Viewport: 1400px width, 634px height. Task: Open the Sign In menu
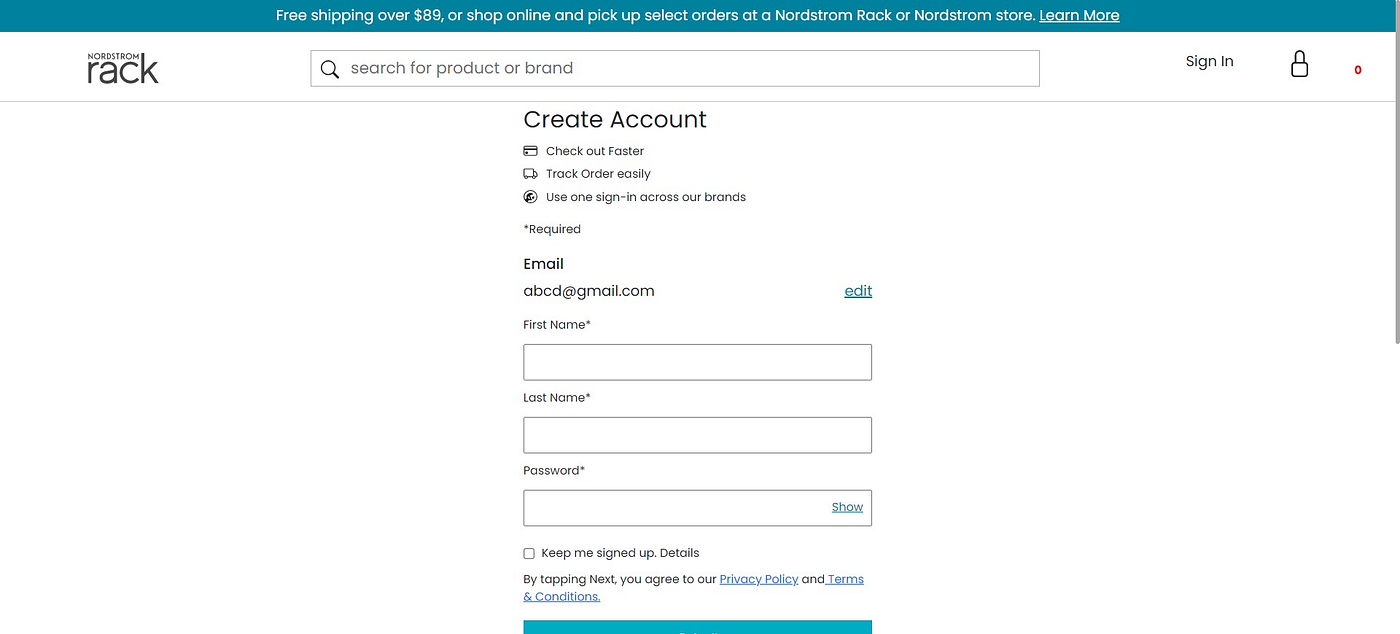pyautogui.click(x=1209, y=61)
